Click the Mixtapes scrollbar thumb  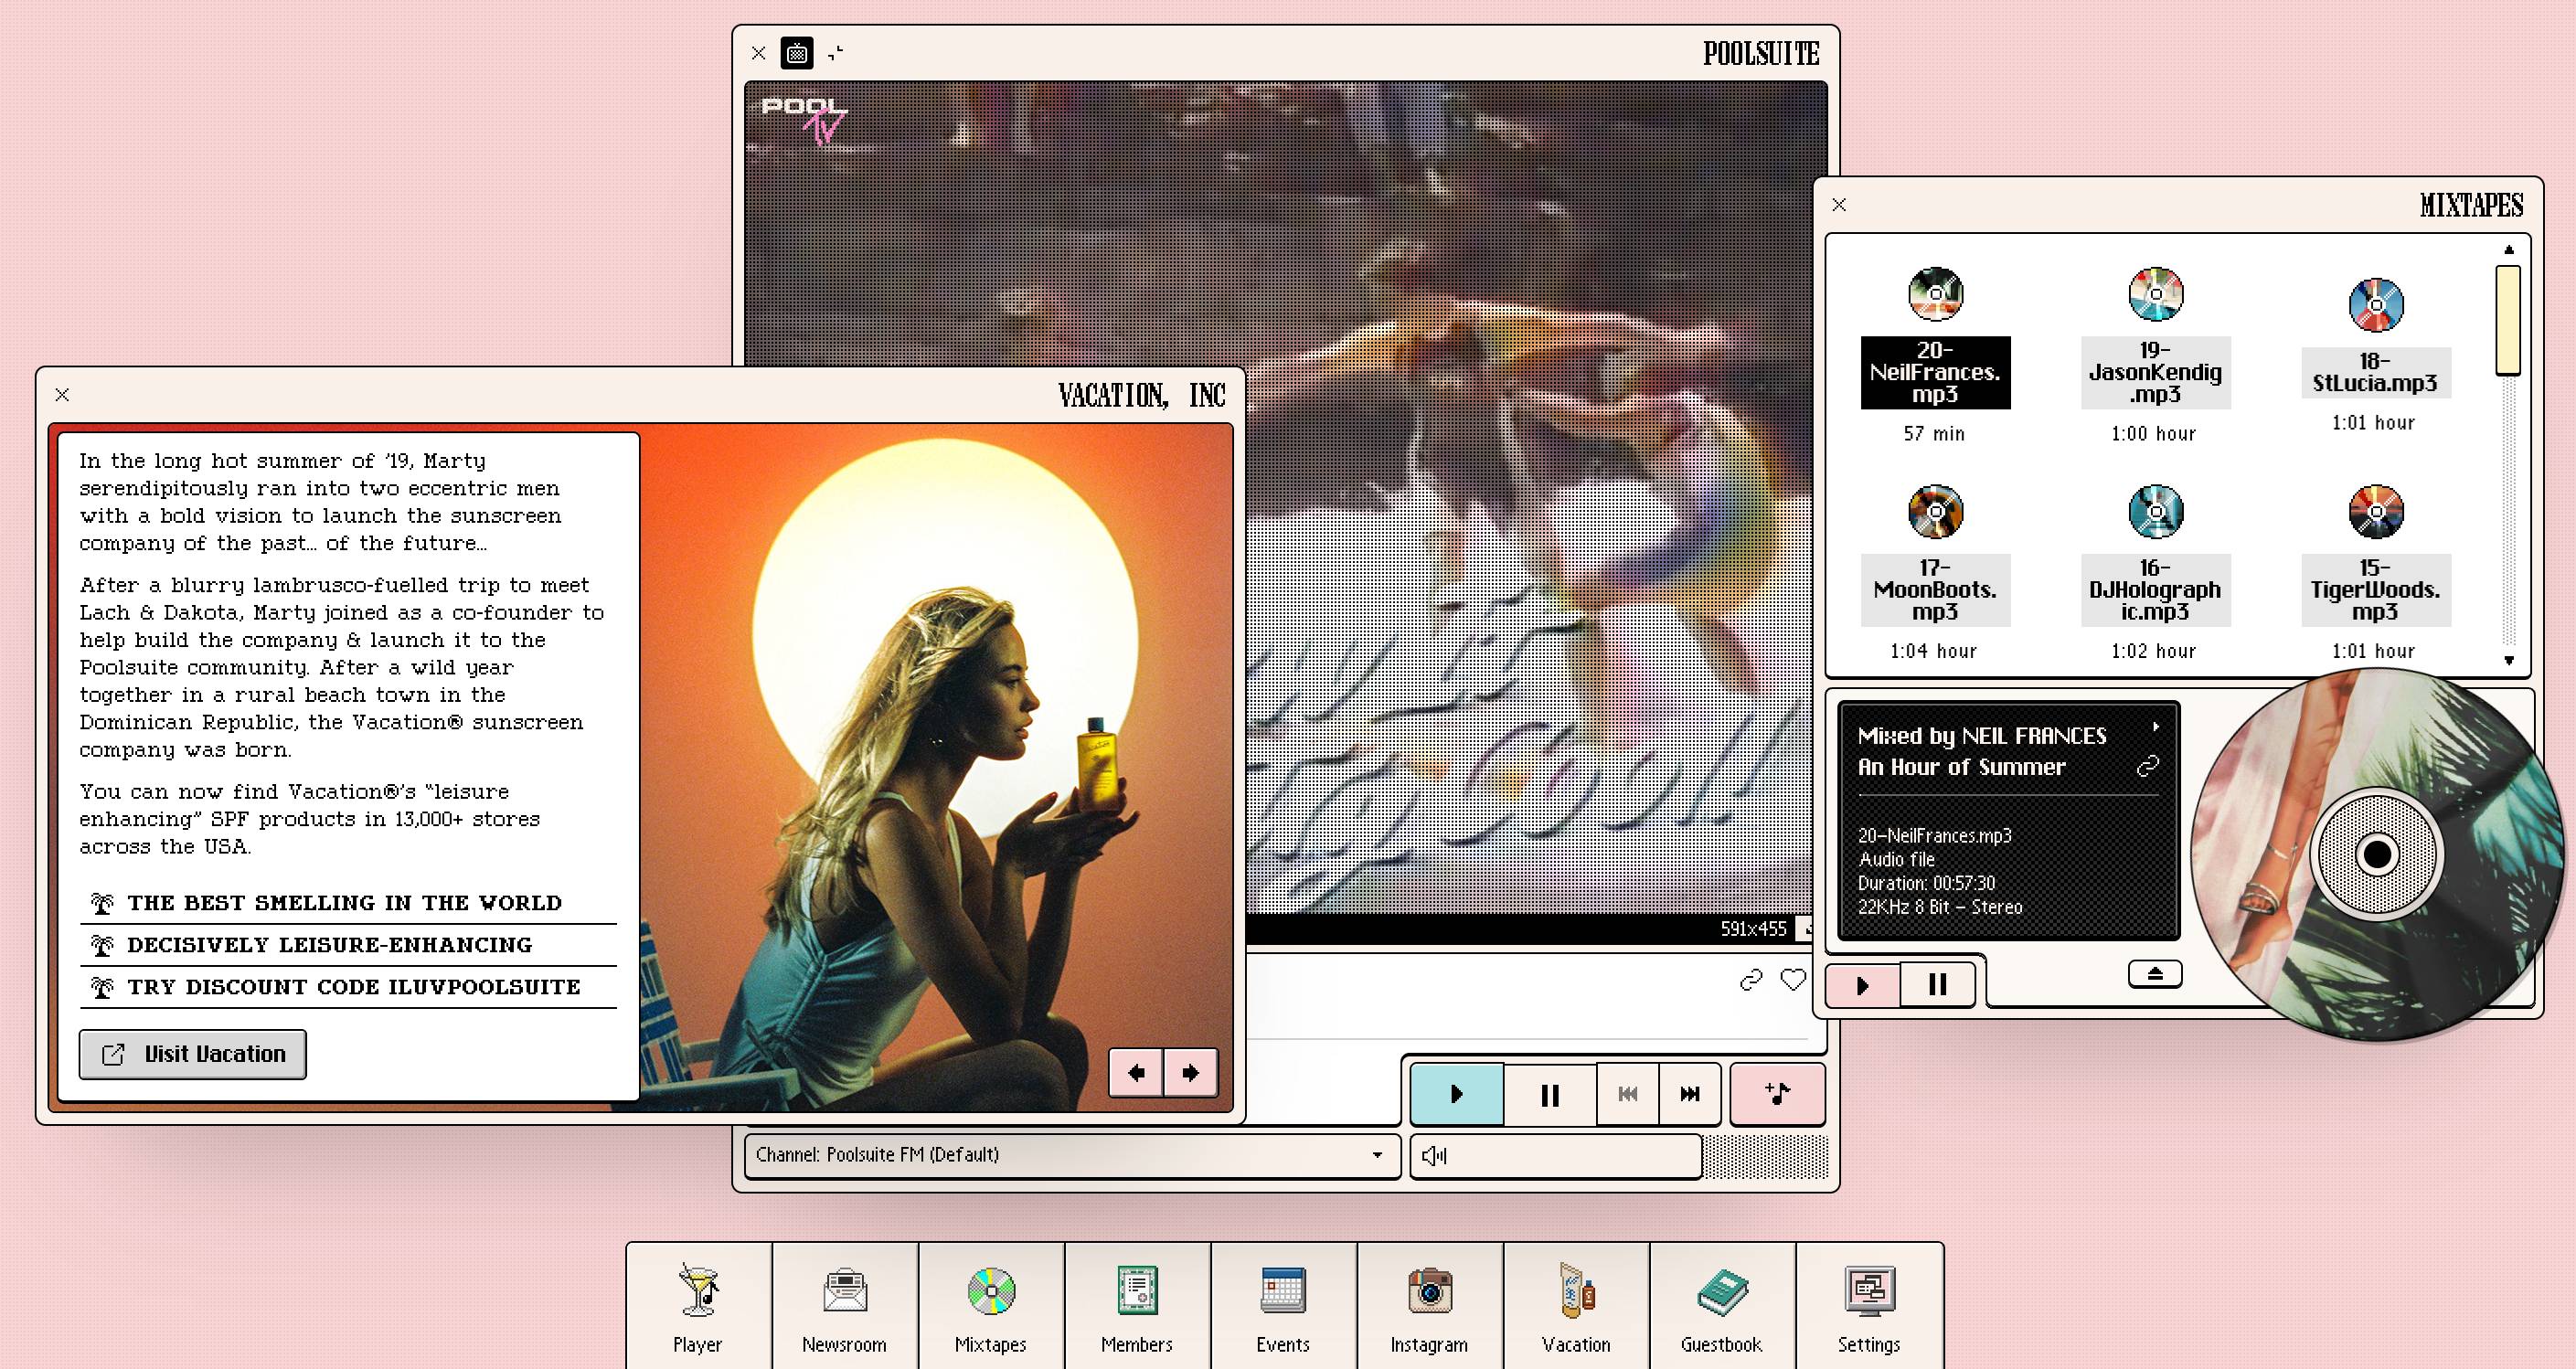point(2508,320)
